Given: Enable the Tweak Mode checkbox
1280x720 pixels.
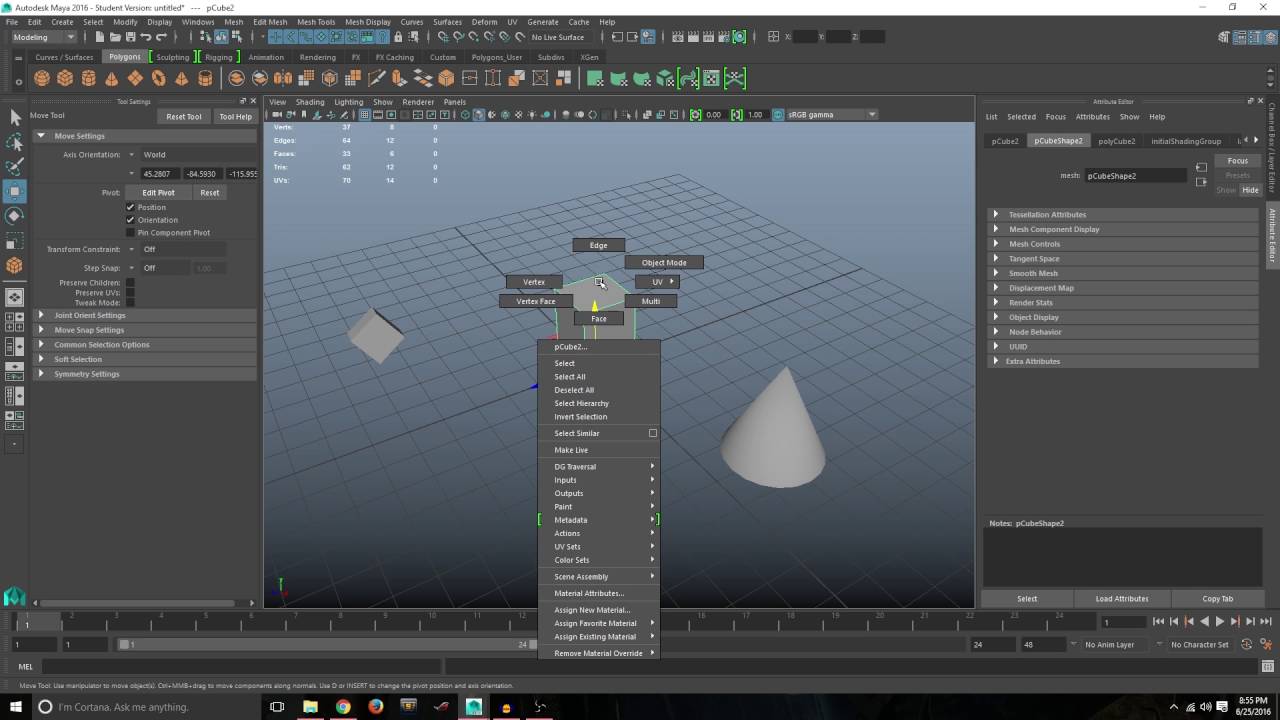Looking at the screenshot, I should click(130, 302).
